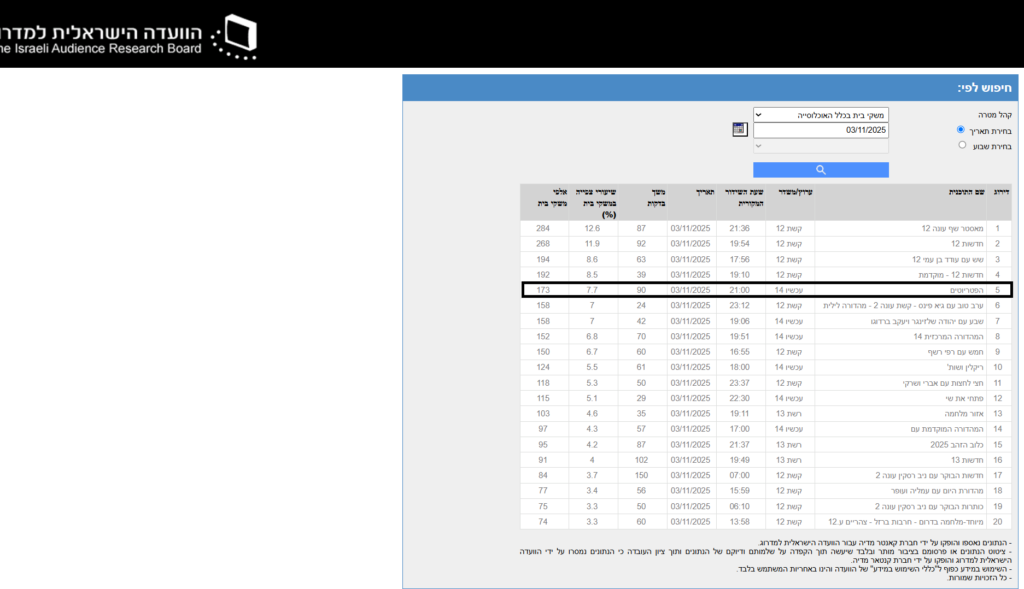Open the 'משקי בית בכלל האוכלוסייה' target audience dropdown
Image resolution: width=1024 pixels, height=589 pixels.
pyautogui.click(x=821, y=115)
